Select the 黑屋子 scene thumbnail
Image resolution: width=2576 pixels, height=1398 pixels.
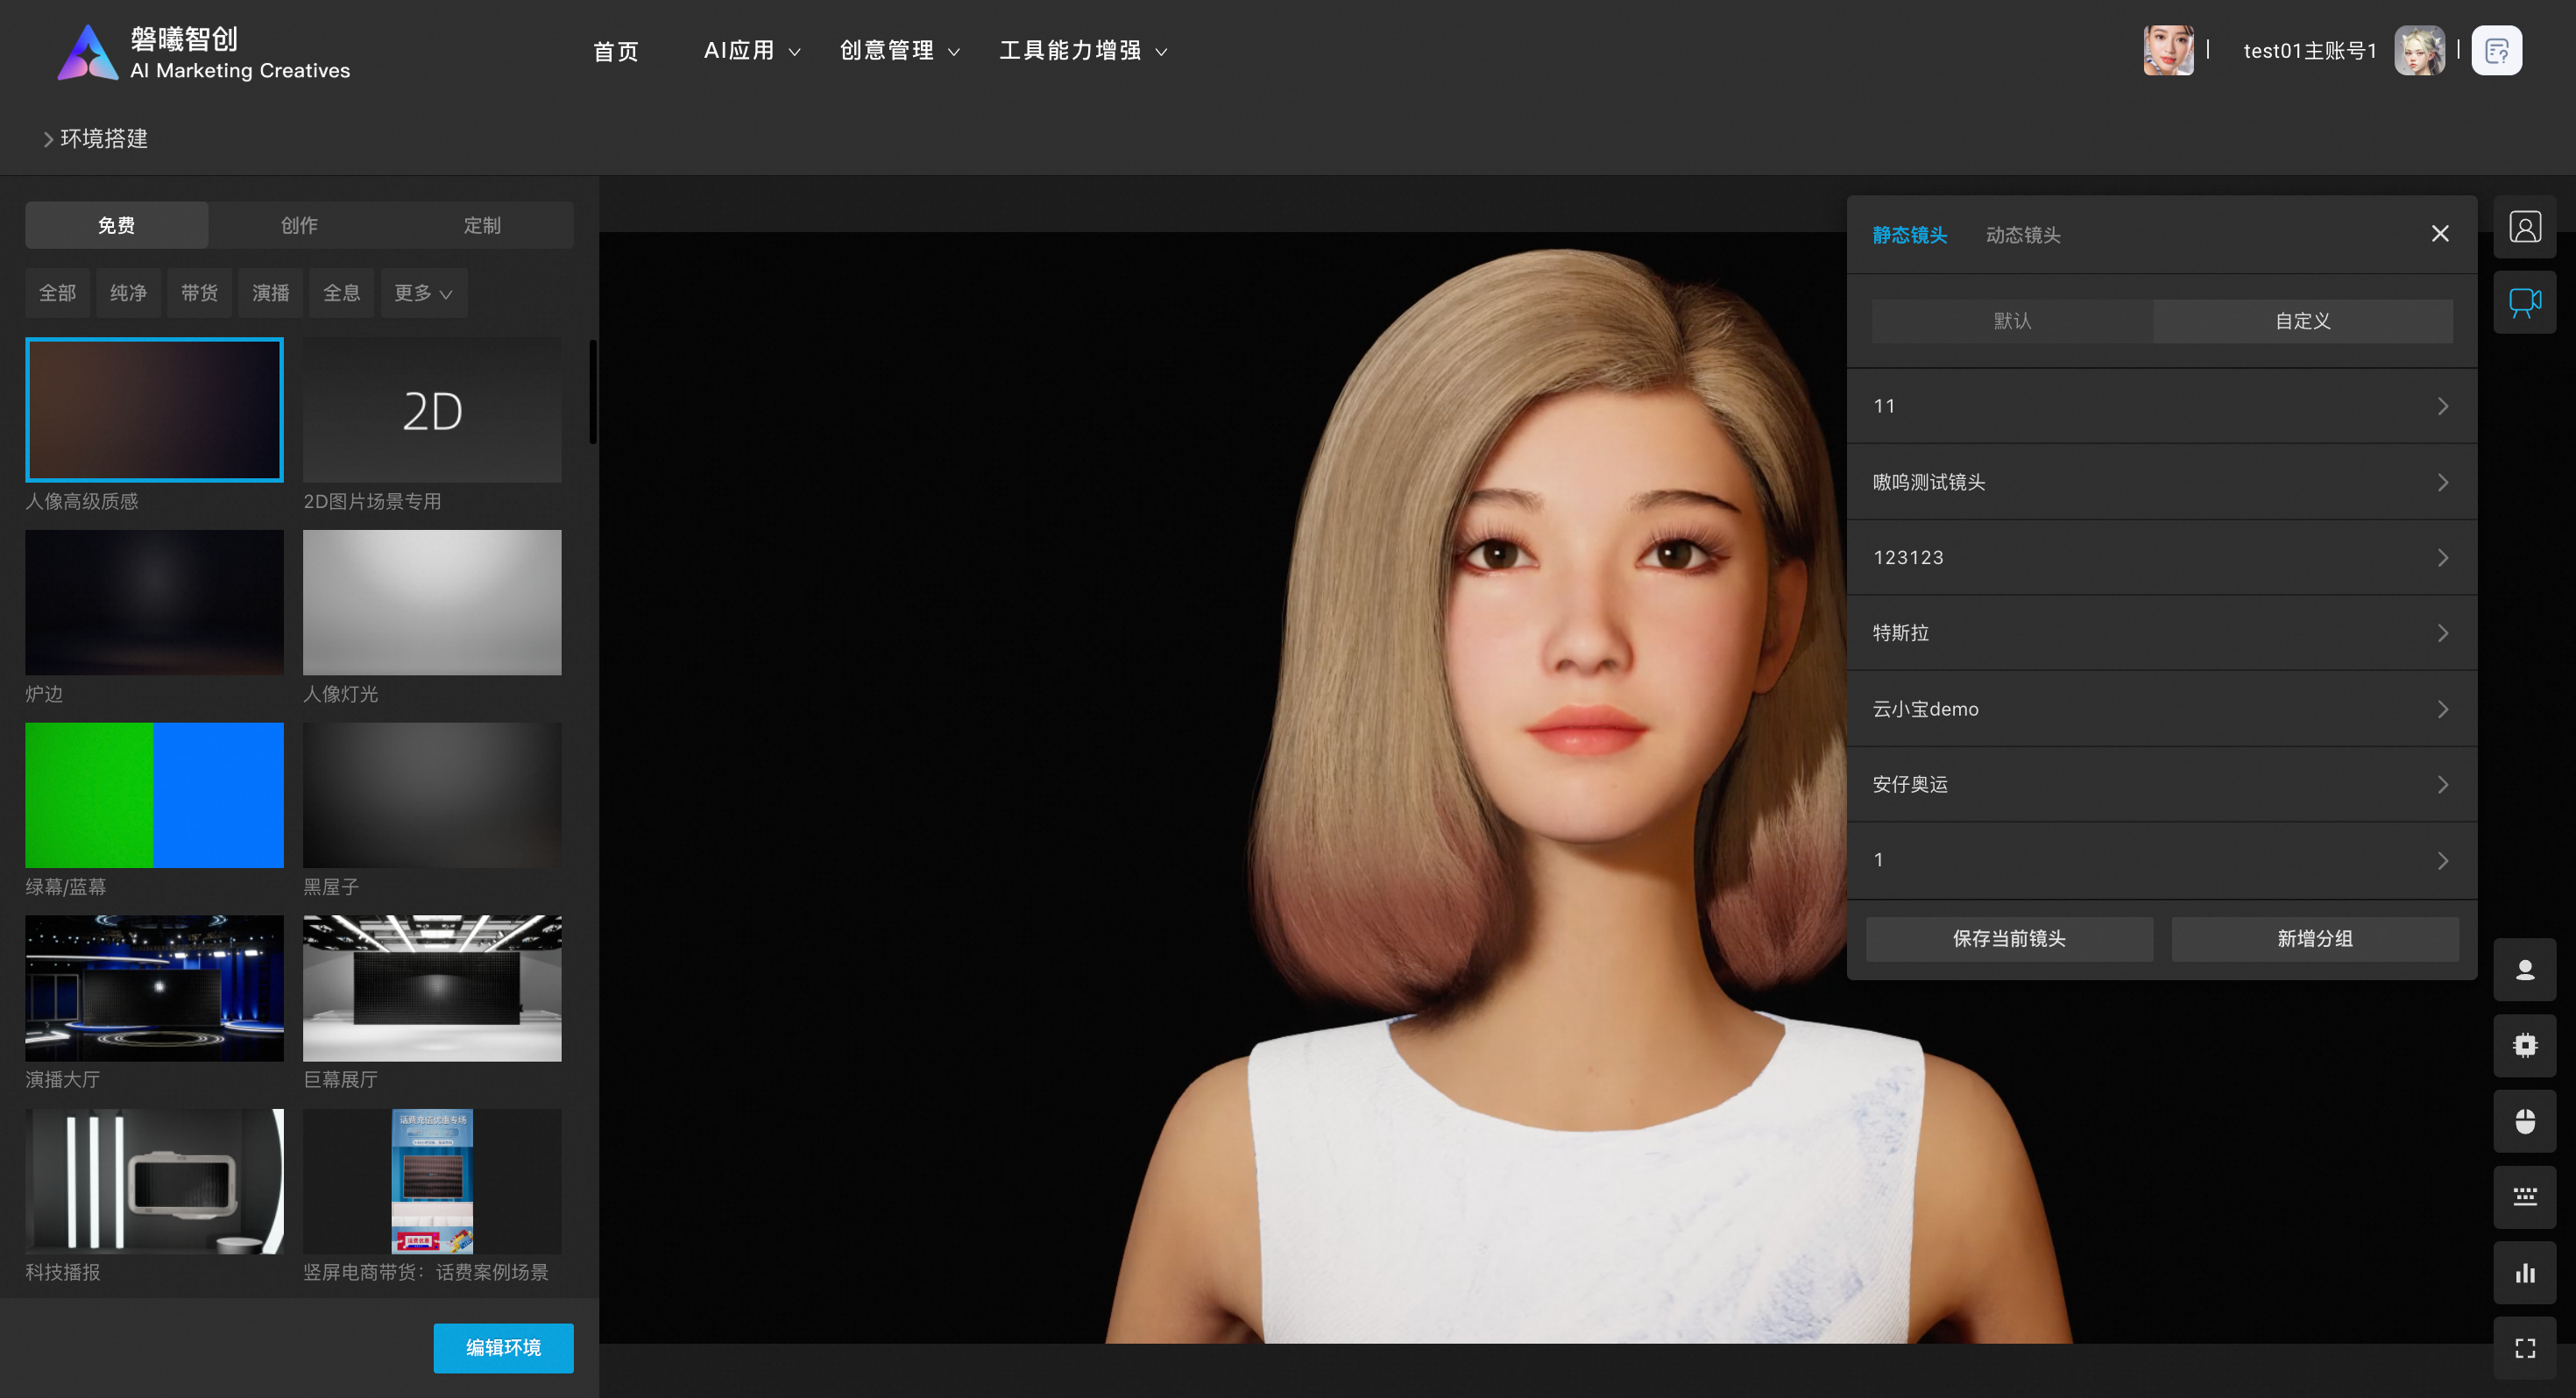tap(432, 796)
